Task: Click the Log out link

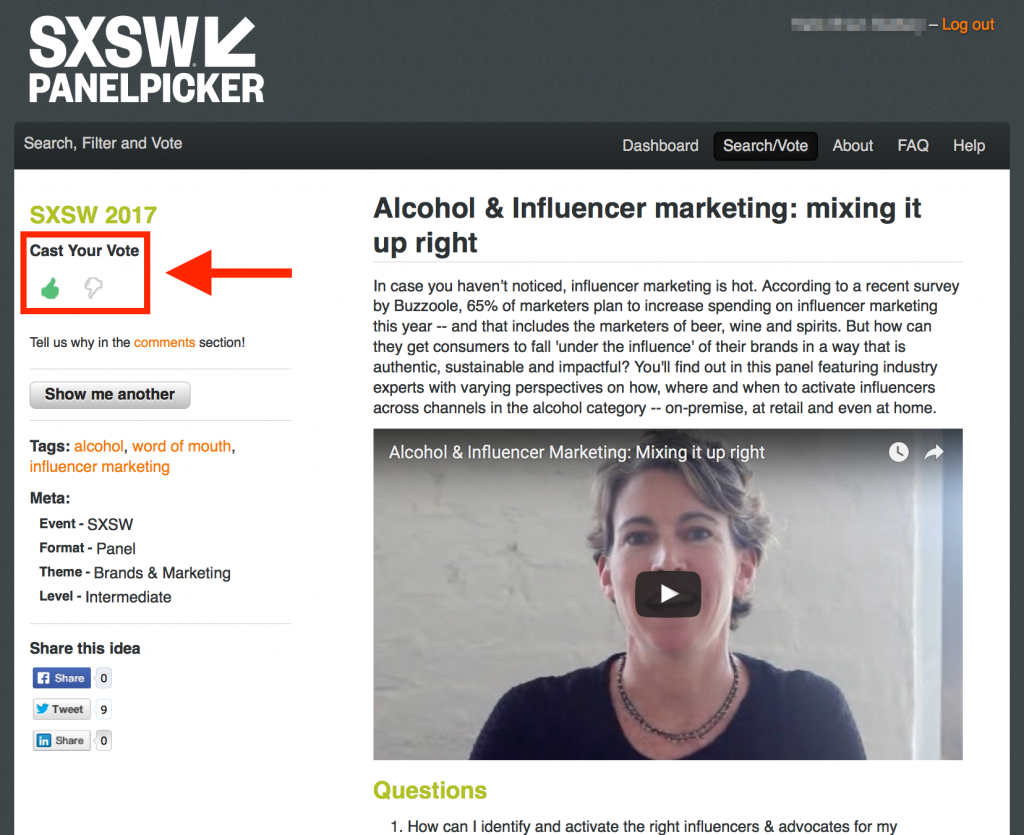Action: click(967, 25)
